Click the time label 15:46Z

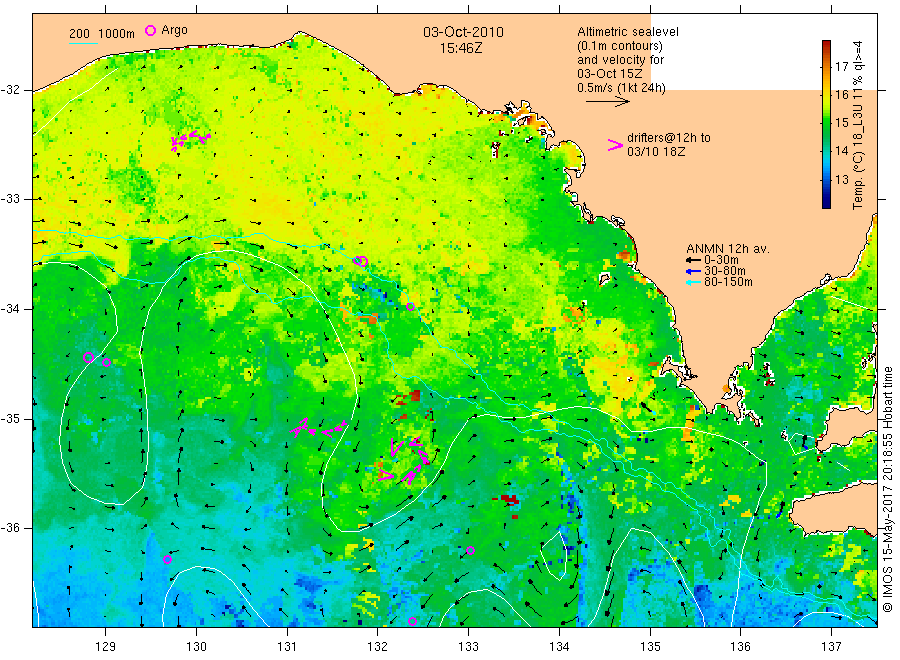(461, 48)
